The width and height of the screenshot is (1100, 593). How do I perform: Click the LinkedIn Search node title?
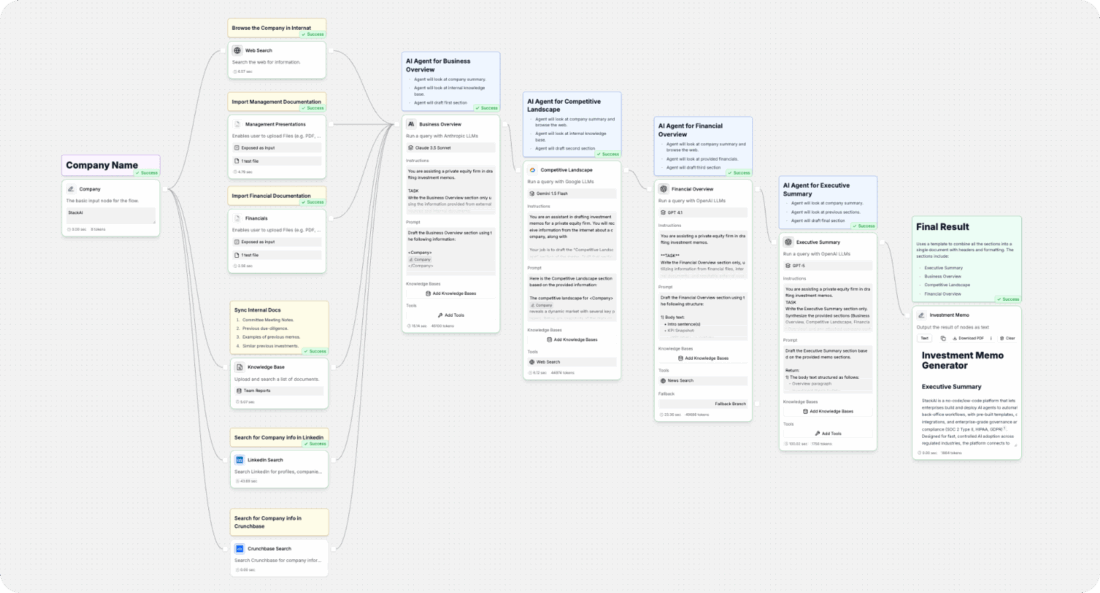coord(265,460)
